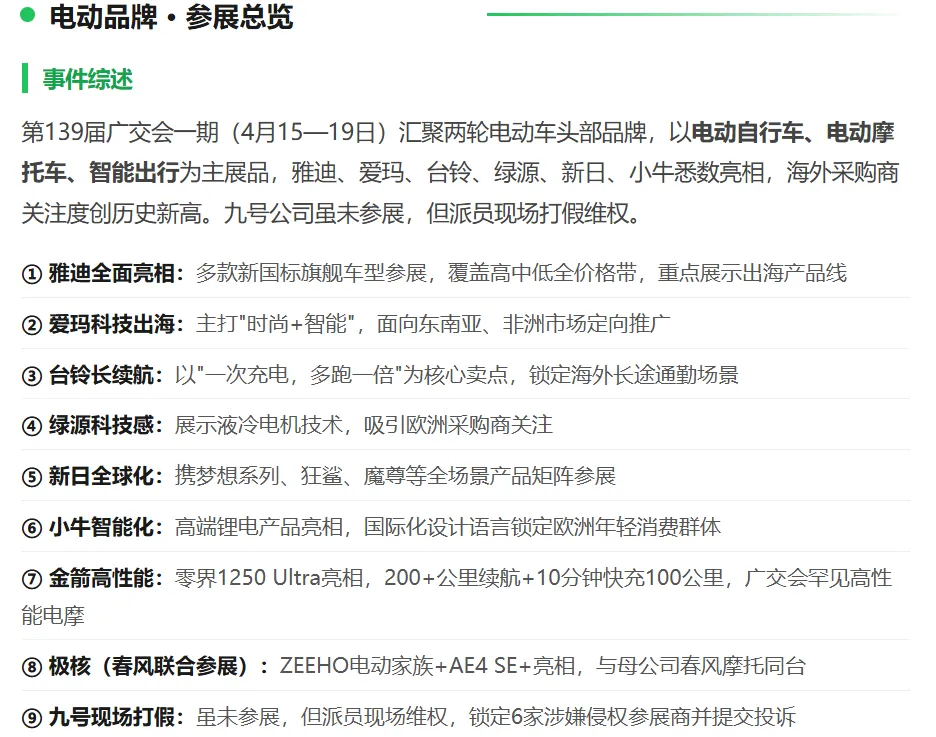936x737 pixels.
Task: Click the bold label '九号现场打假'
Action: coord(112,717)
